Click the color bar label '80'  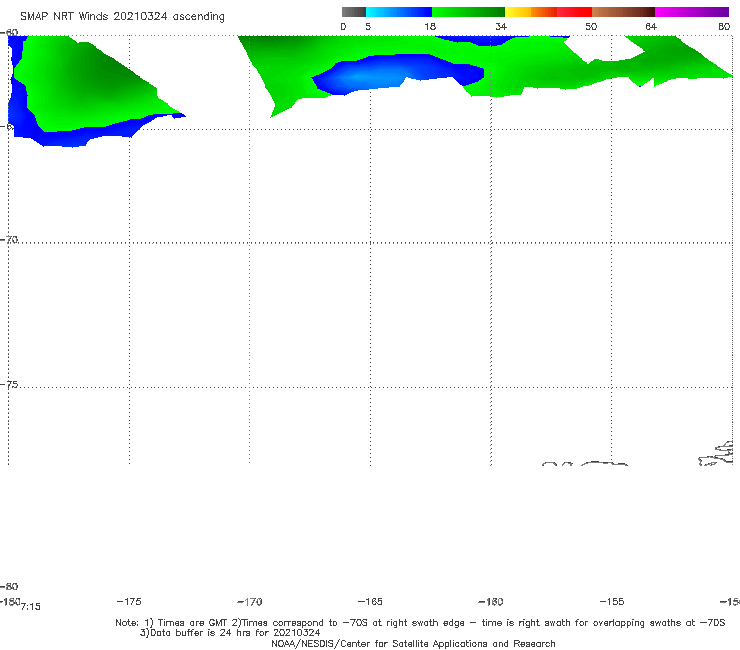[x=724, y=27]
